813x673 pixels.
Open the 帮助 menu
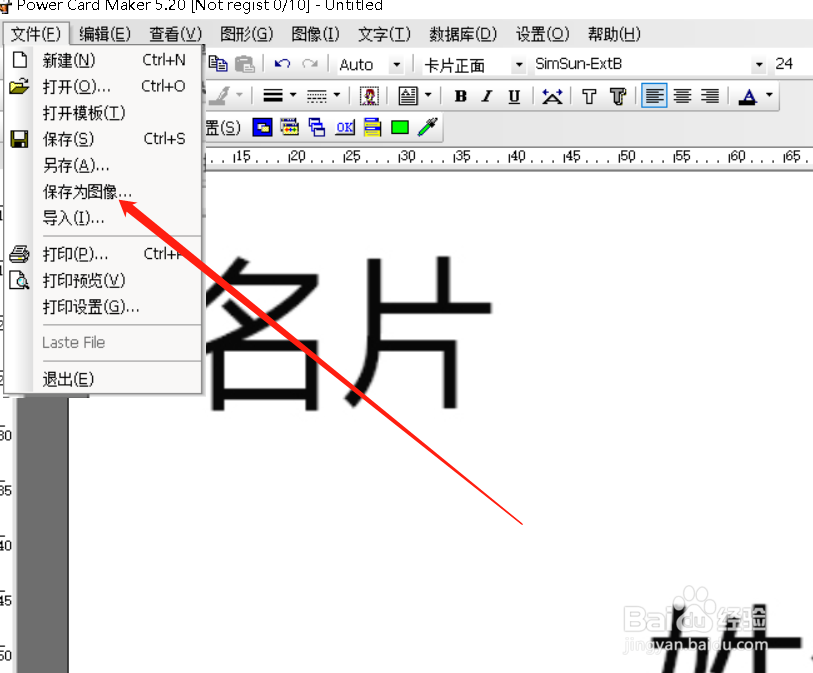tap(613, 33)
